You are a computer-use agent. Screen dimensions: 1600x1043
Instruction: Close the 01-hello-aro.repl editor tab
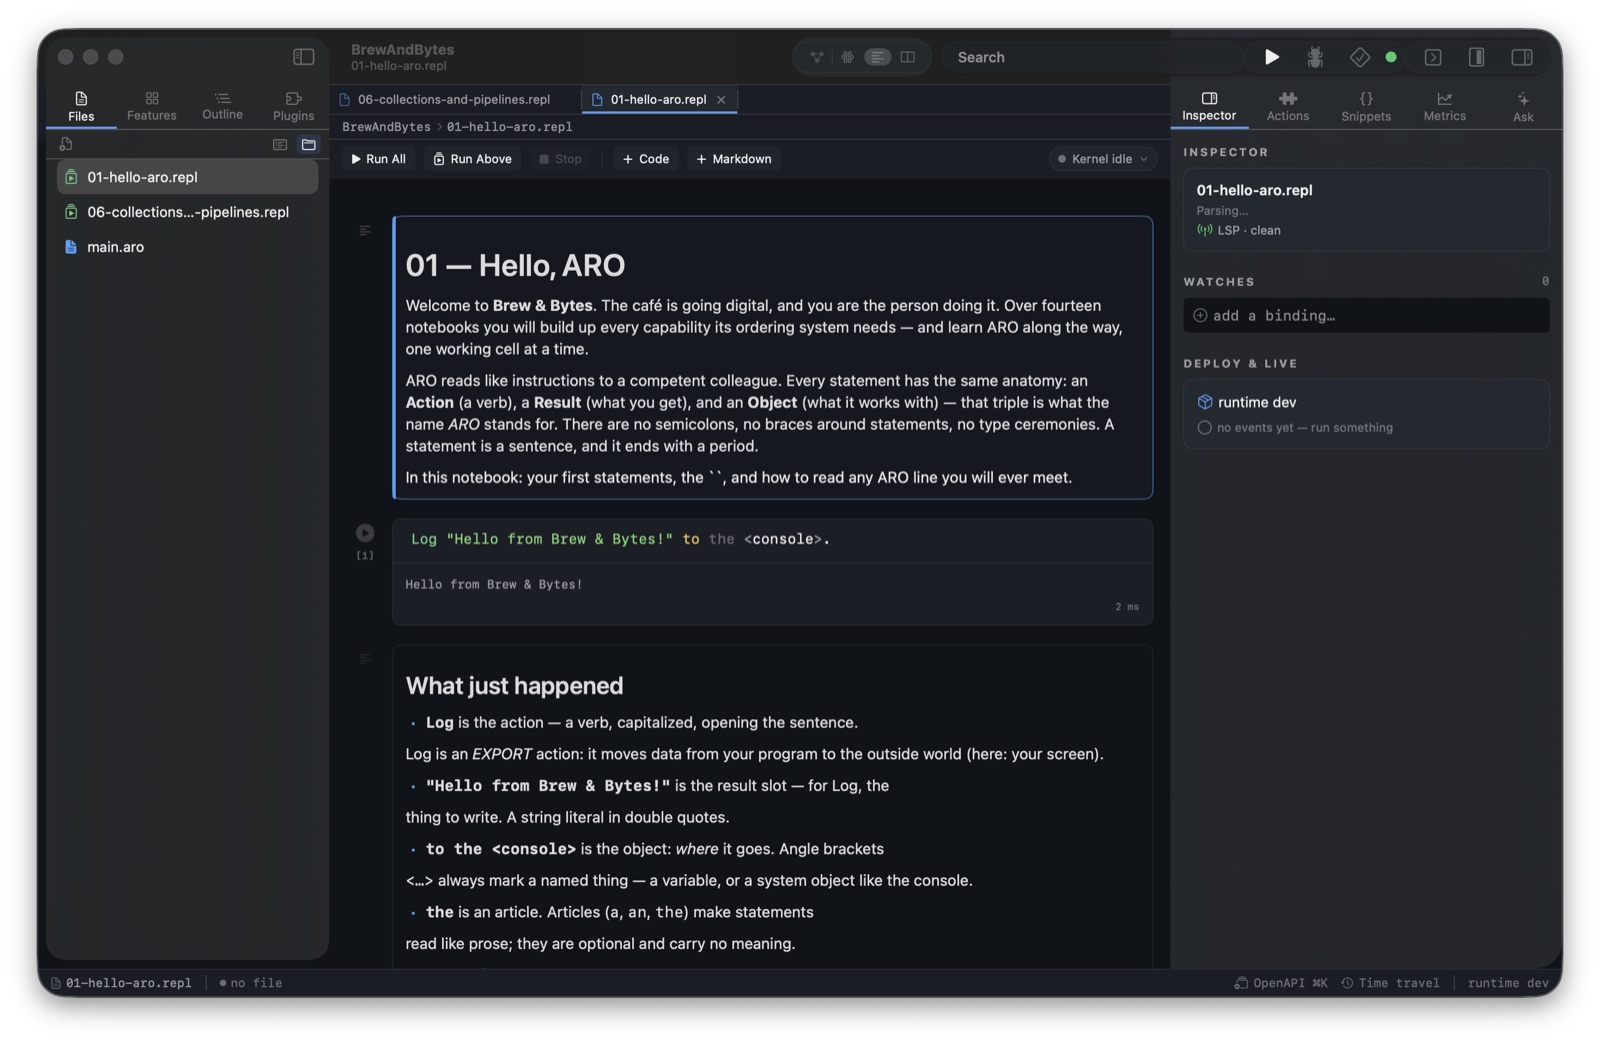(721, 99)
